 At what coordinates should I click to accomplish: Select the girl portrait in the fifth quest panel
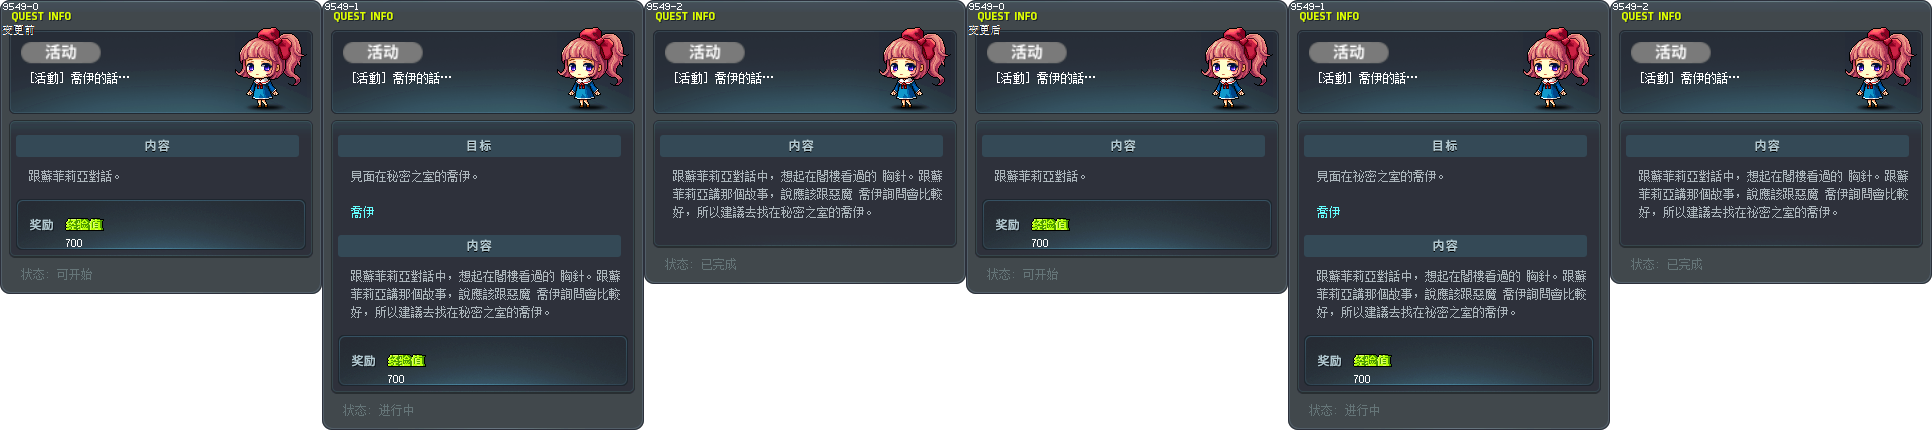coord(1556,69)
